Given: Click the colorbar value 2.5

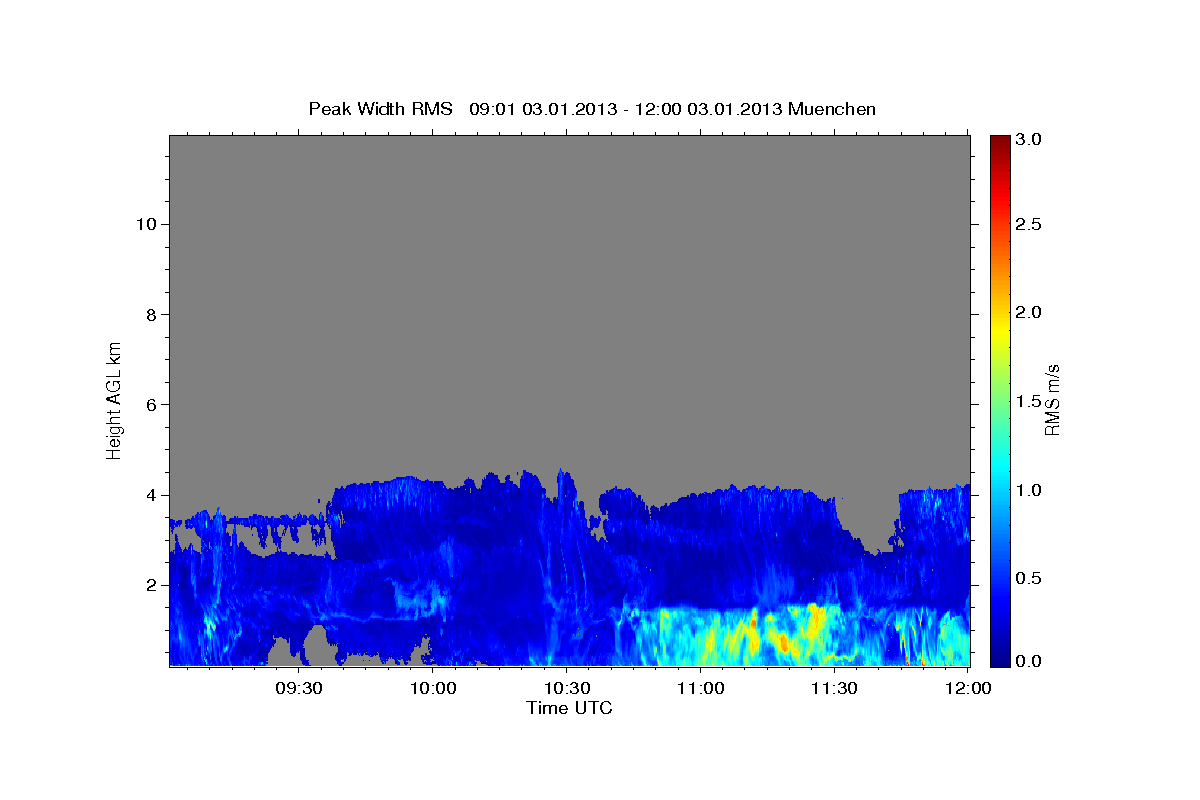Looking at the screenshot, I should 1030,224.
